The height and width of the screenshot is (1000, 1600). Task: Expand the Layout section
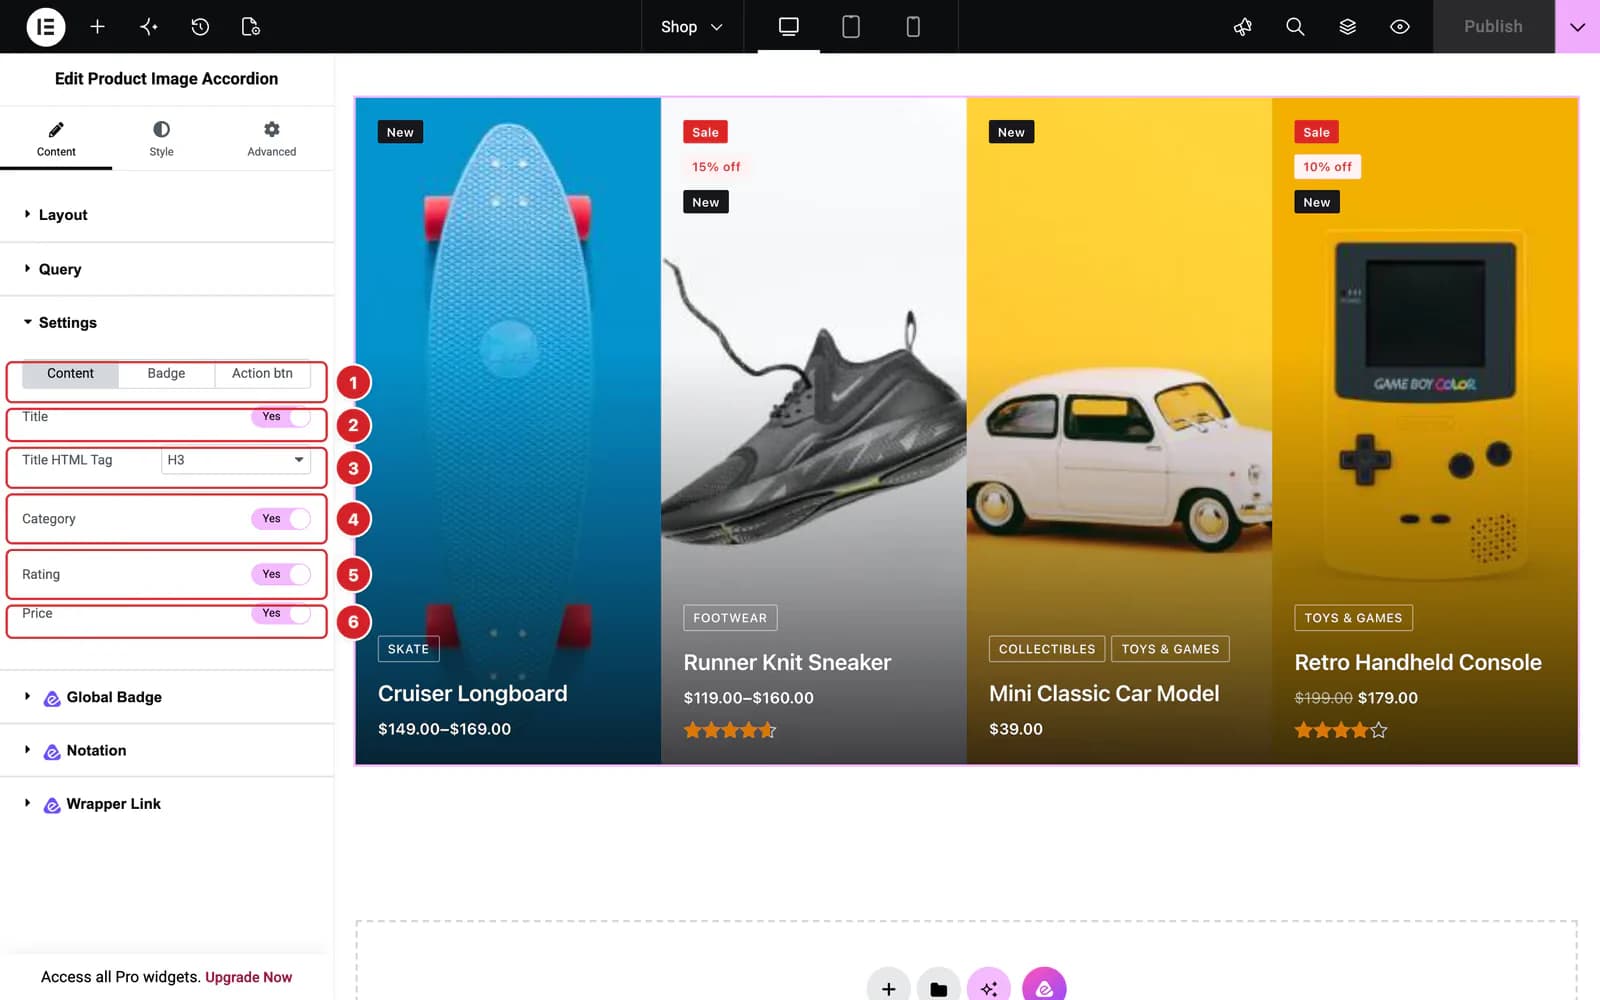pos(166,215)
